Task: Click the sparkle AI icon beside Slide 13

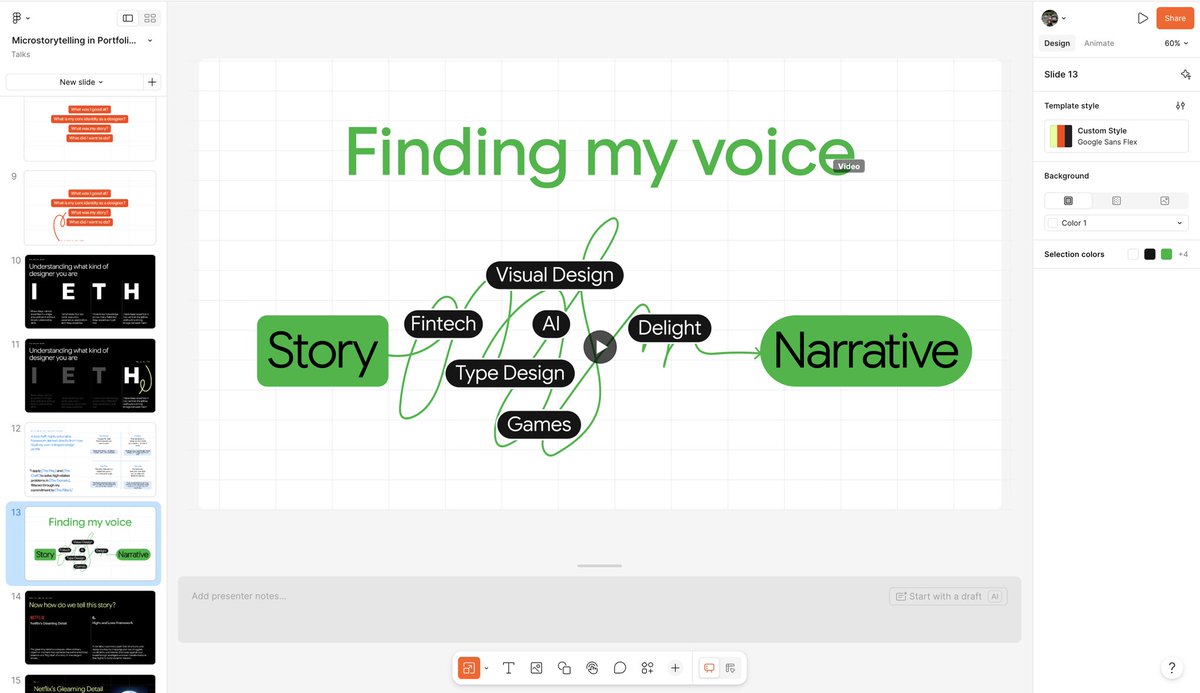Action: click(1185, 74)
